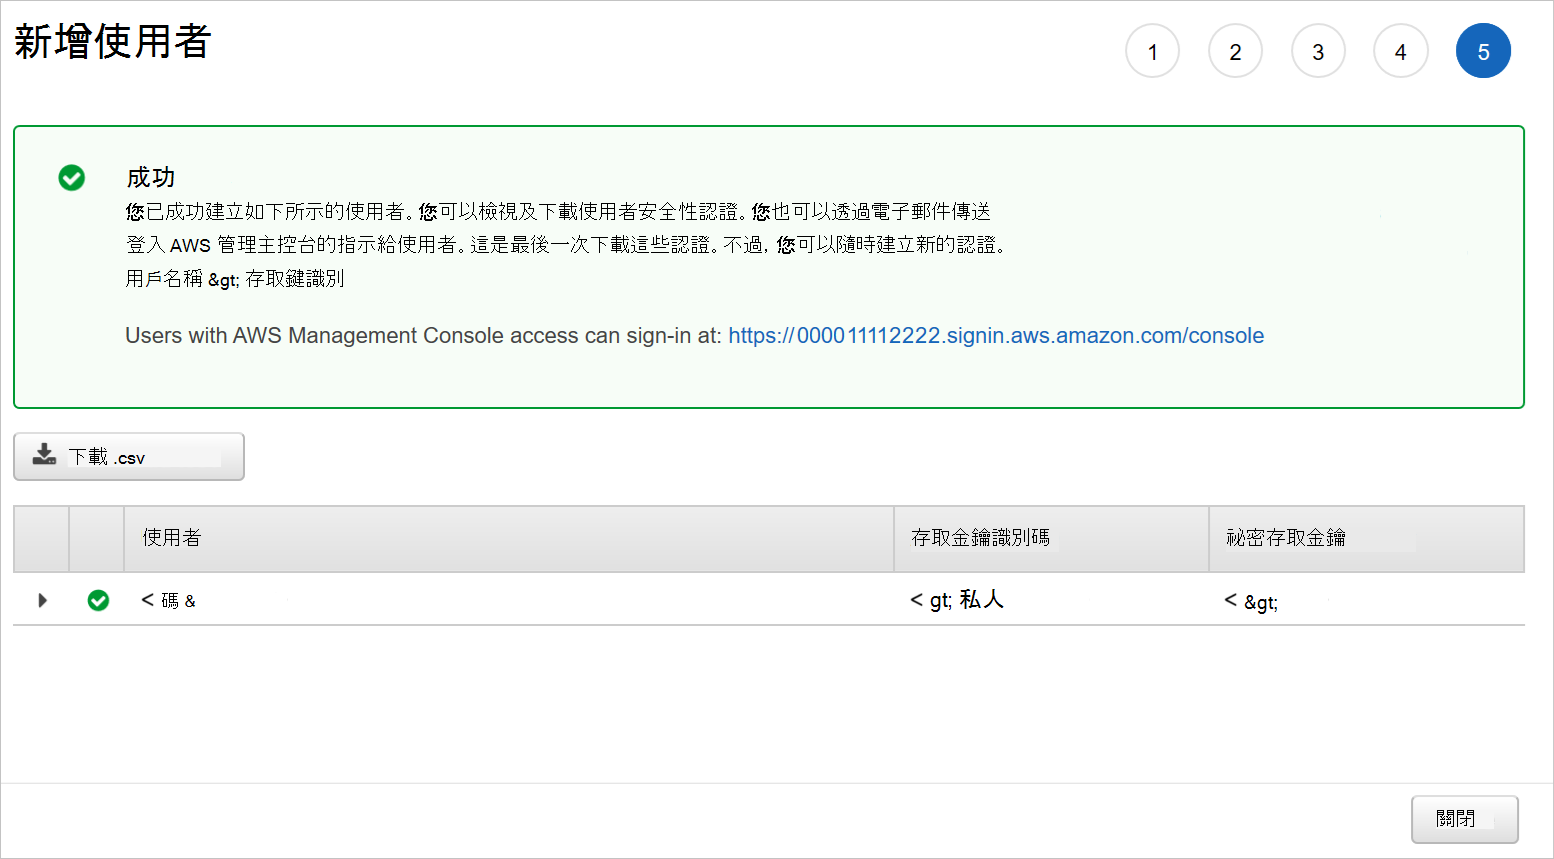Click the 下載 .csv download button

[129, 457]
